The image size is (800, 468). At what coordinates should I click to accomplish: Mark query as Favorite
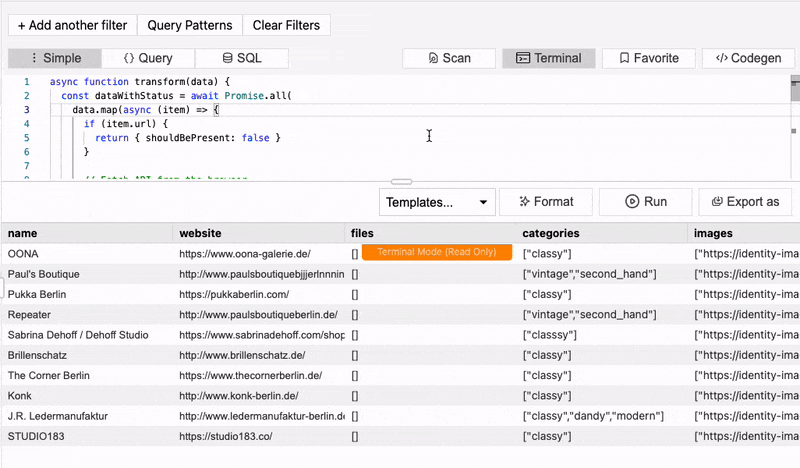(x=649, y=58)
